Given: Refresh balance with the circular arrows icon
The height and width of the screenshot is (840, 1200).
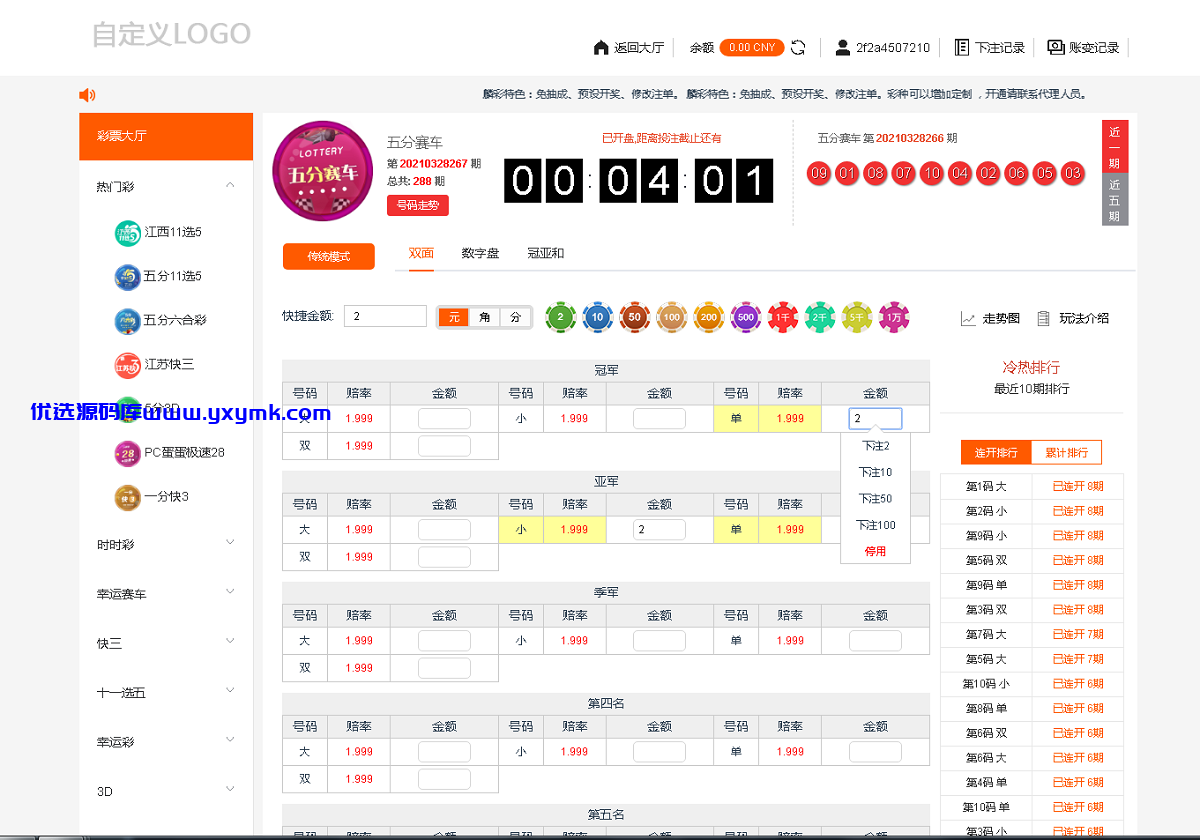Looking at the screenshot, I should pos(798,47).
